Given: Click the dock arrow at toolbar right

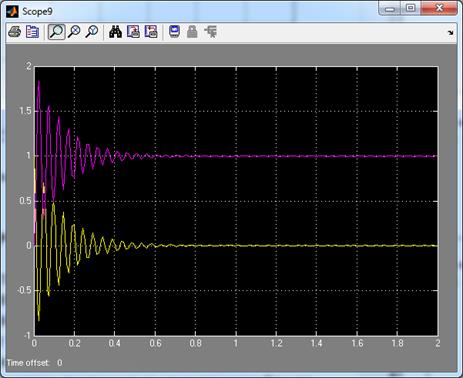Looking at the screenshot, I should coord(450,33).
